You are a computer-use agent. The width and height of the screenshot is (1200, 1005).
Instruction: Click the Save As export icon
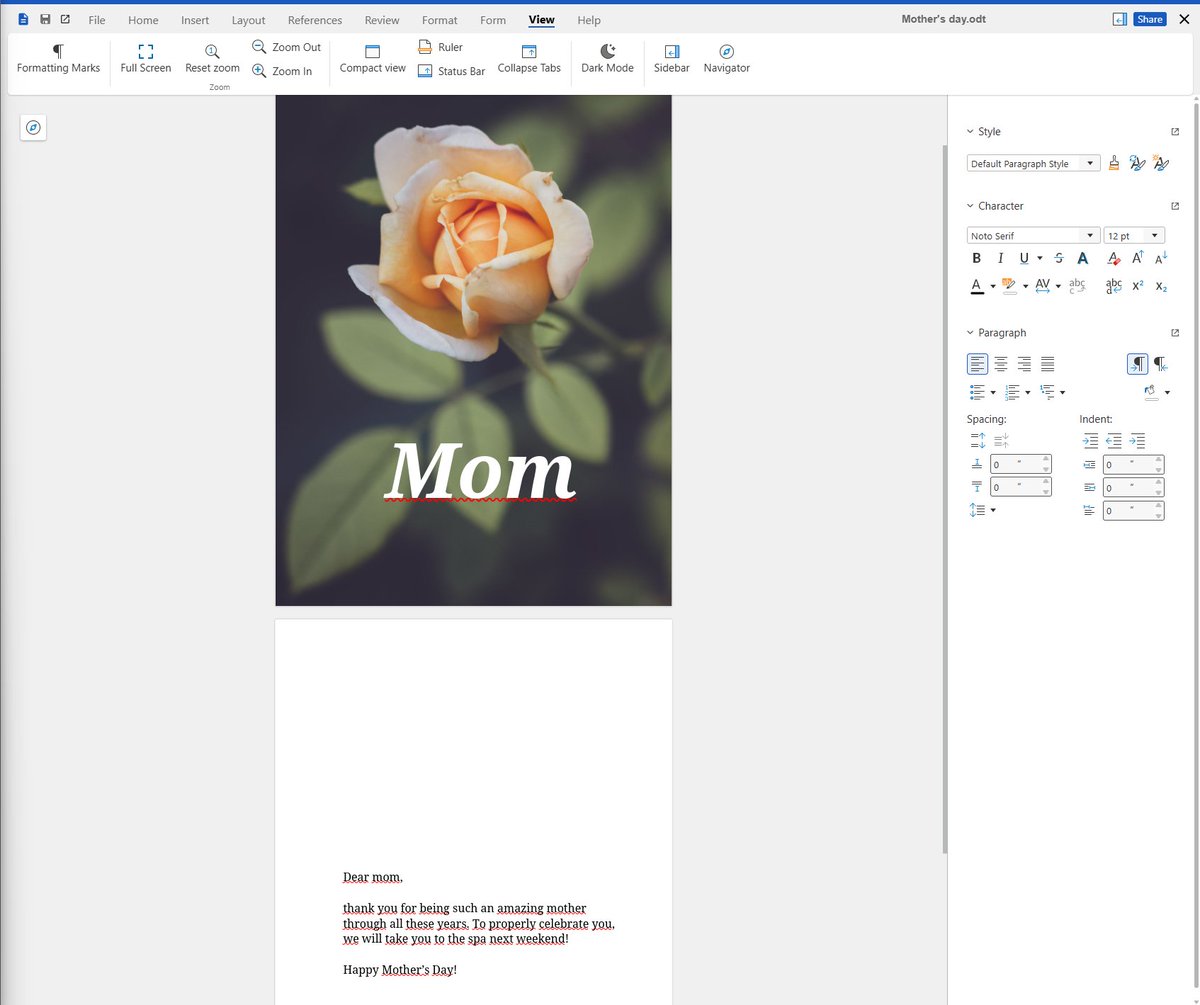[66, 19]
